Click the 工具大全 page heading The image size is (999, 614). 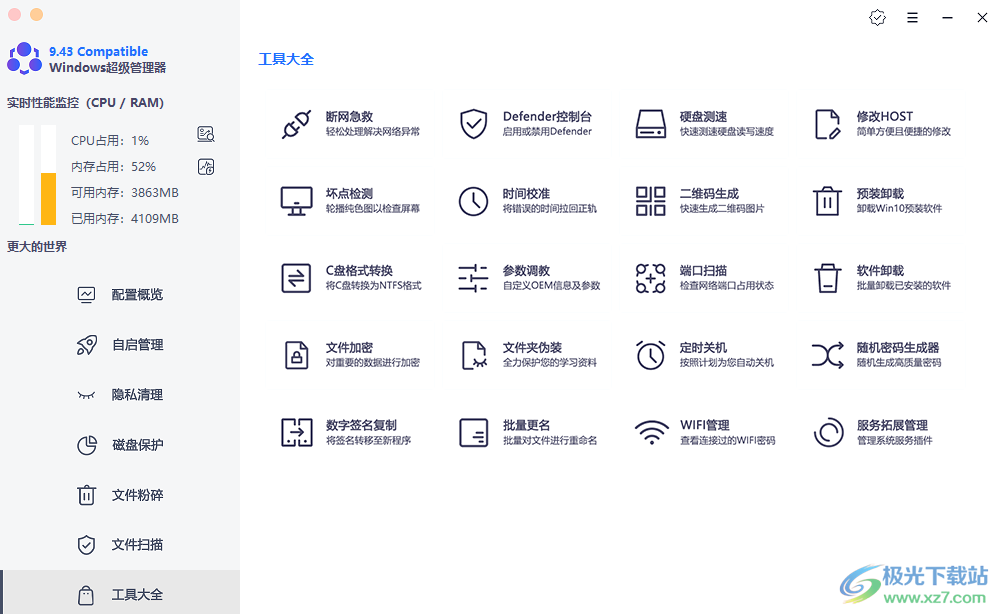tap(286, 59)
